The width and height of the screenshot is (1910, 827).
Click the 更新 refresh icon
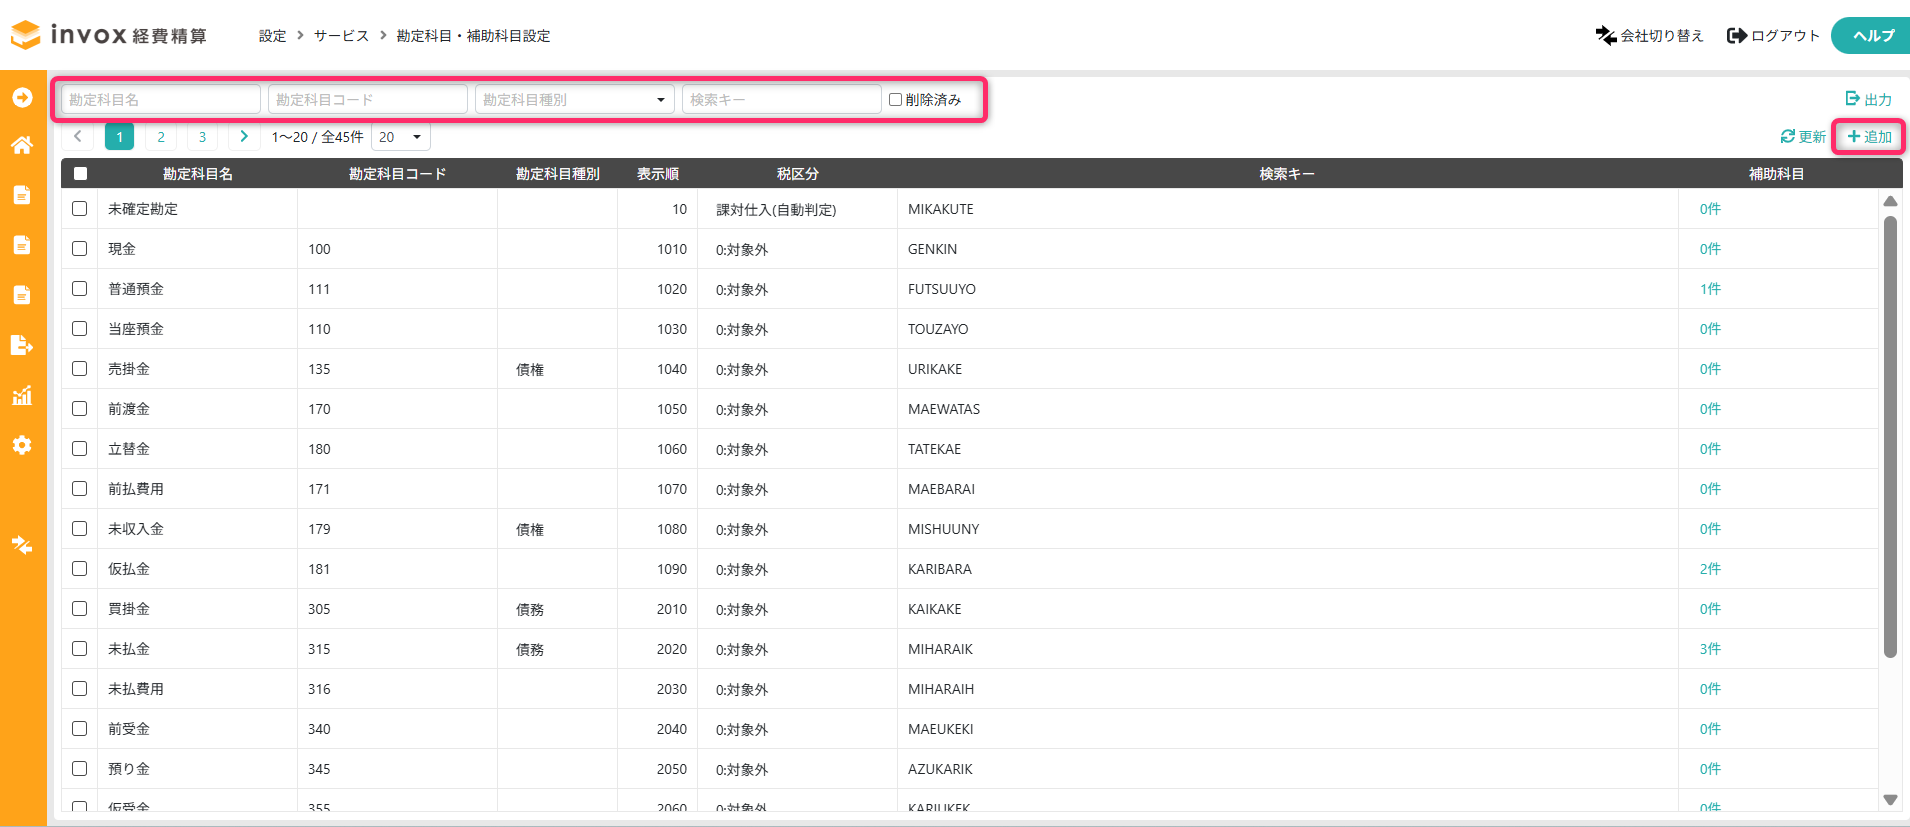[1787, 137]
